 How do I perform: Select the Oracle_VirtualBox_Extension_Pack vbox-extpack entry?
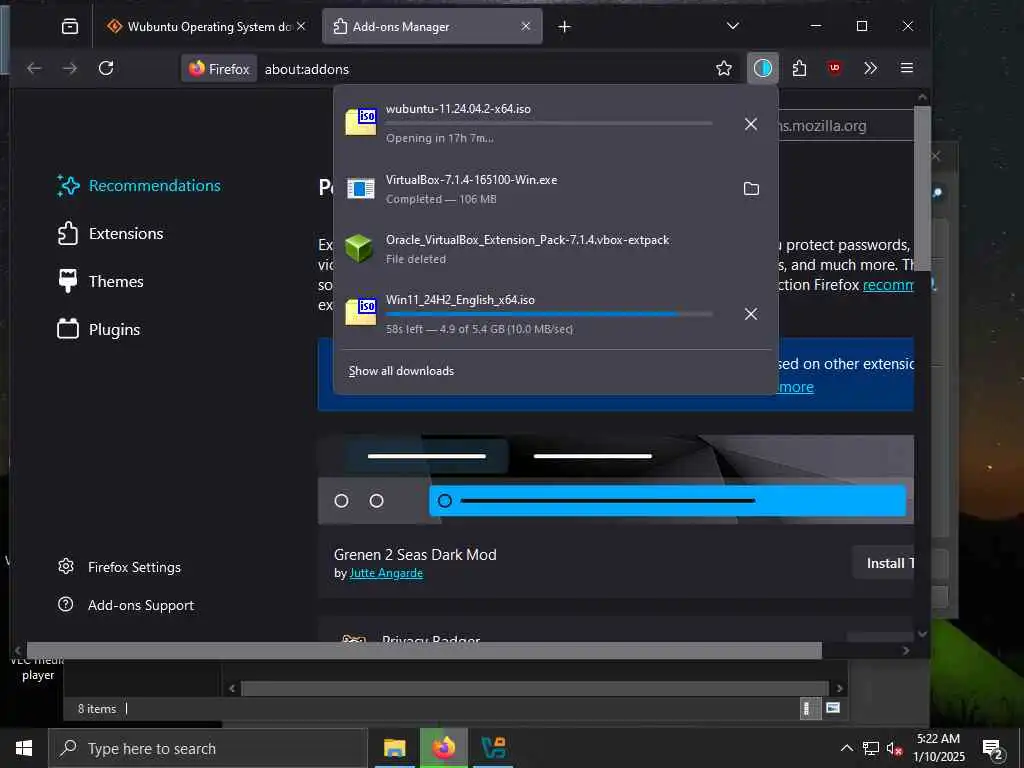[555, 249]
